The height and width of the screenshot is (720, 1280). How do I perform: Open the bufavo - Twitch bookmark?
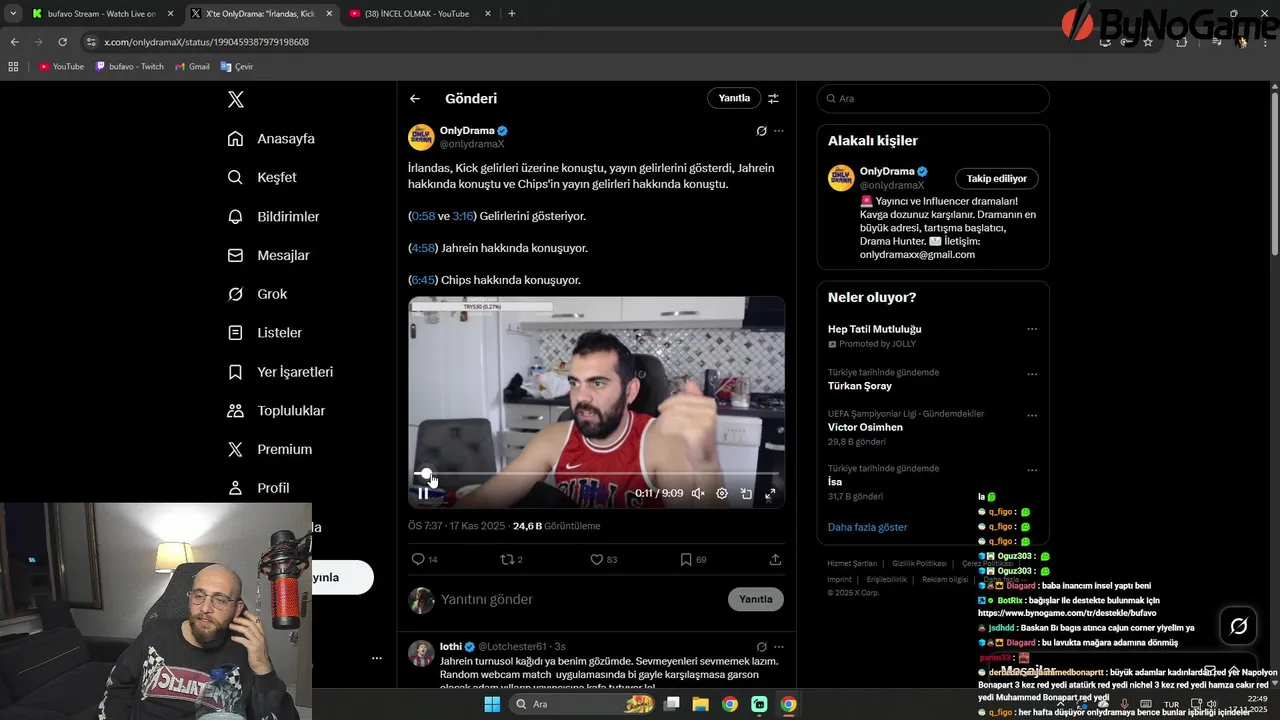click(130, 67)
